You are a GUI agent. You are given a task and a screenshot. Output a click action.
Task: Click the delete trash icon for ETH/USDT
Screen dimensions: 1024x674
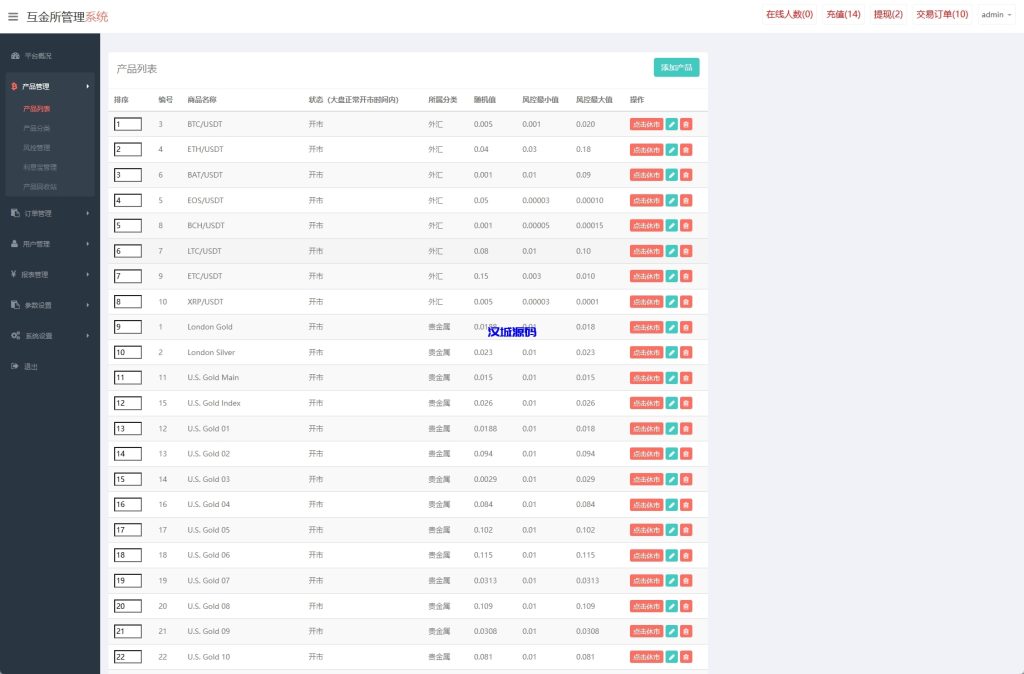686,150
